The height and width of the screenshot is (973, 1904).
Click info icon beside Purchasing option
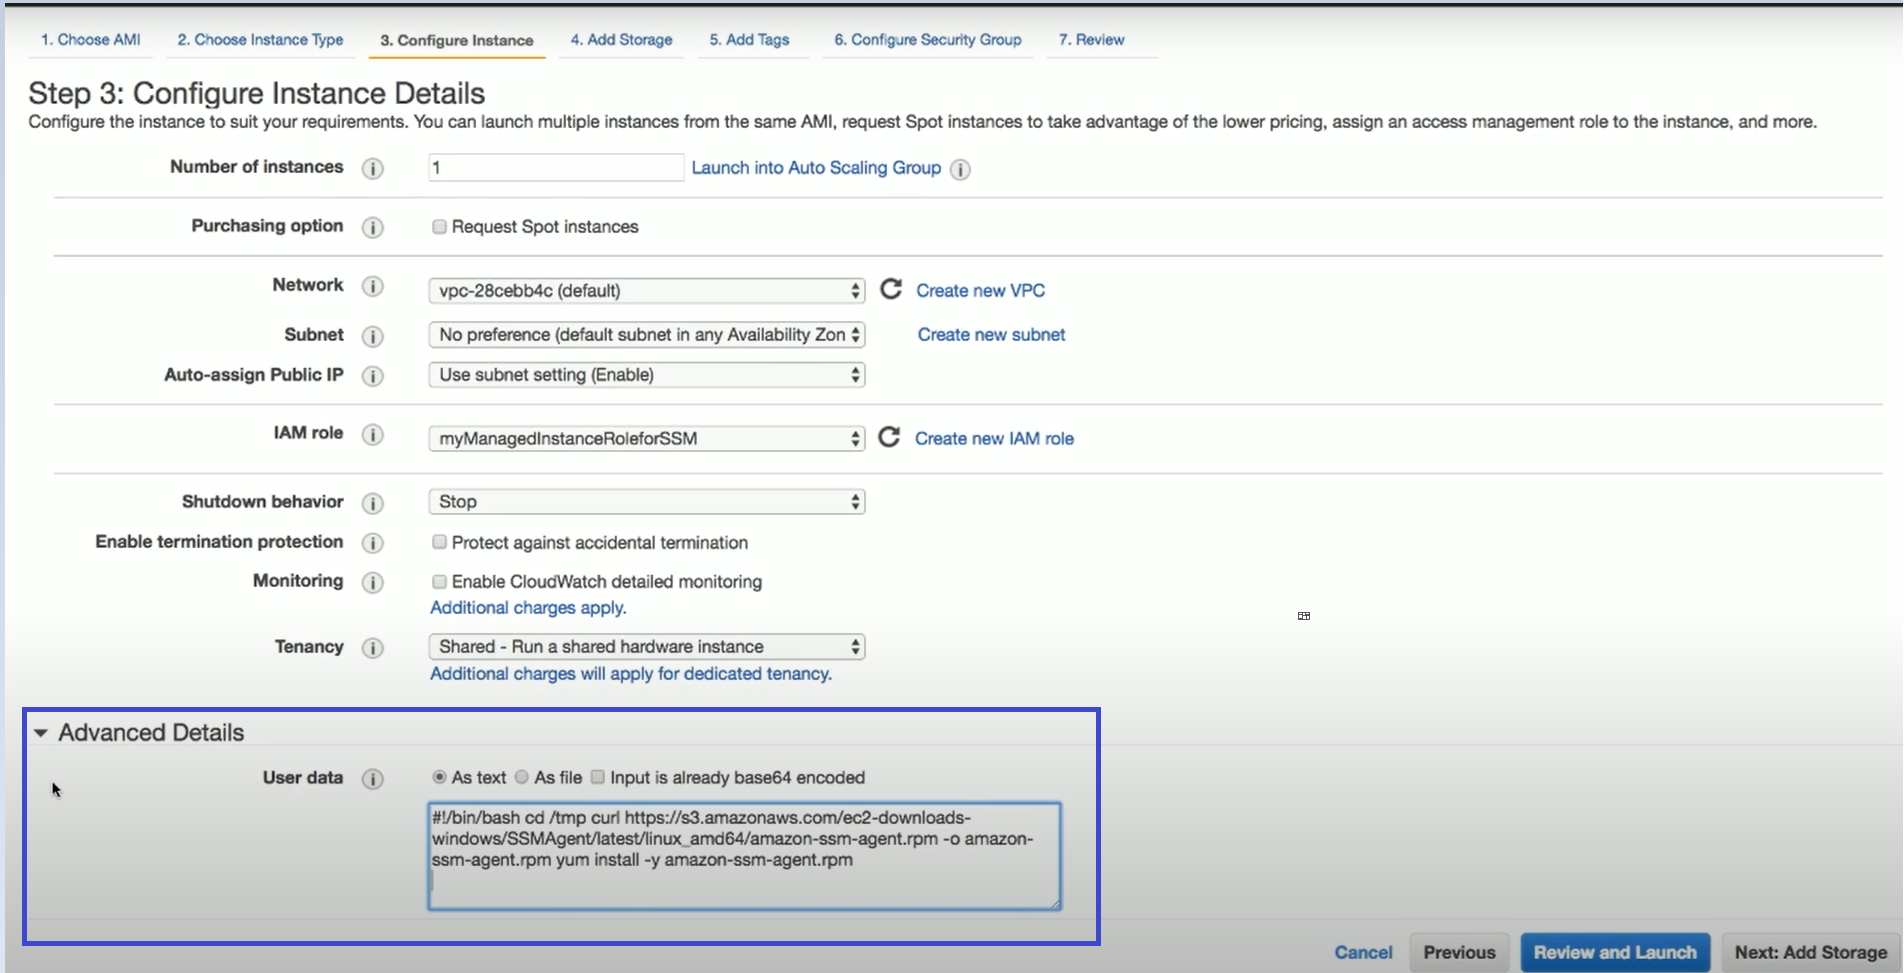click(372, 227)
